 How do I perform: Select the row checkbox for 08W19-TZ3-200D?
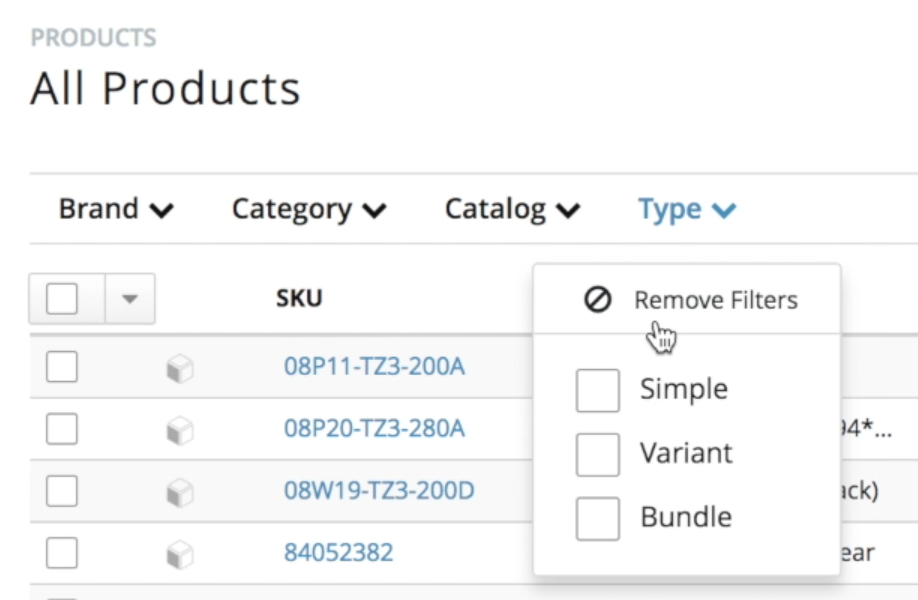[x=61, y=491]
